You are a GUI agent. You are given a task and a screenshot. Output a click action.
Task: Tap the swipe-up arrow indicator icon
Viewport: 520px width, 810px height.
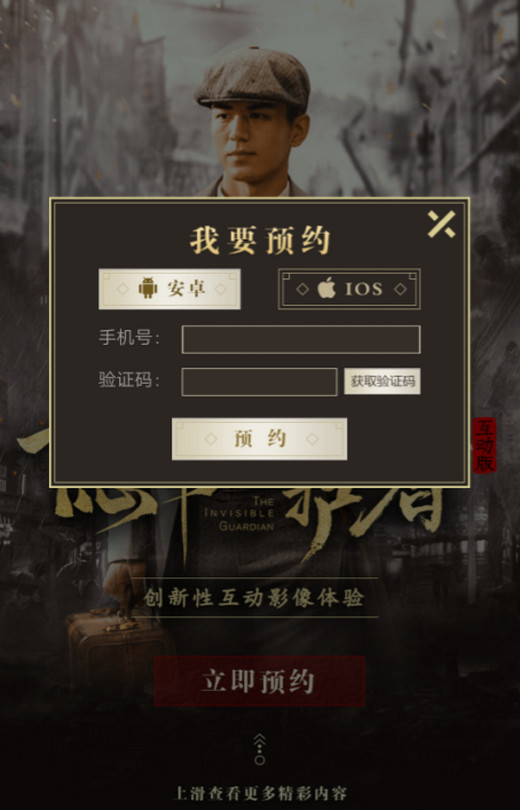[260, 749]
